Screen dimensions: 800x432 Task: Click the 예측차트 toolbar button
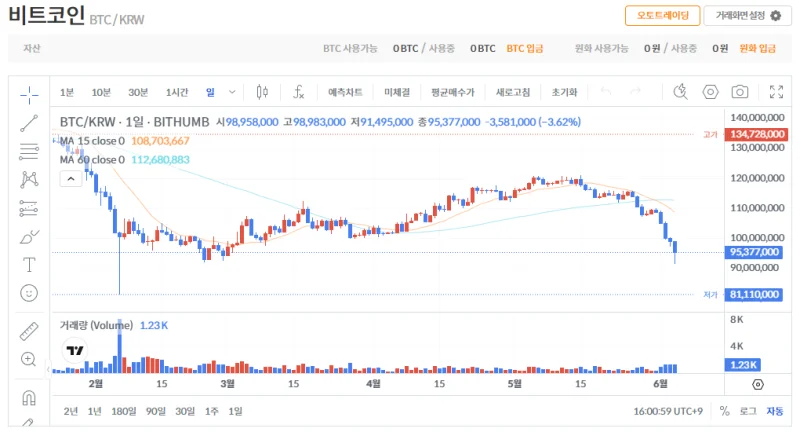[x=345, y=92]
